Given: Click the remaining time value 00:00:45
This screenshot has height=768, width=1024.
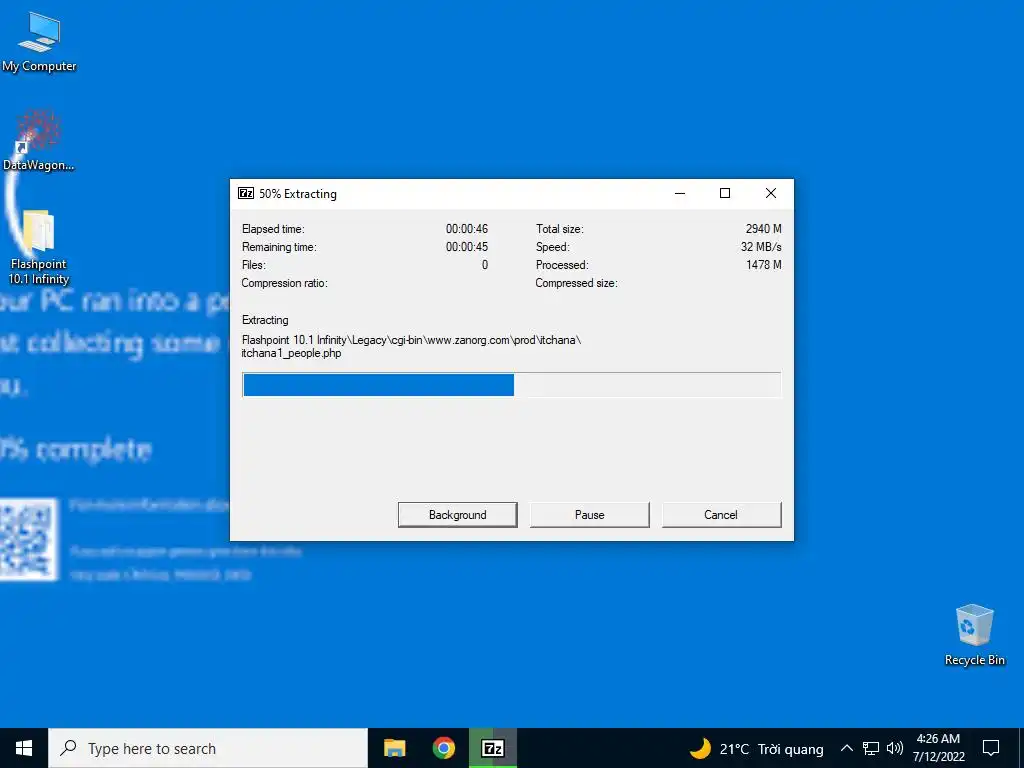Looking at the screenshot, I should [x=467, y=247].
